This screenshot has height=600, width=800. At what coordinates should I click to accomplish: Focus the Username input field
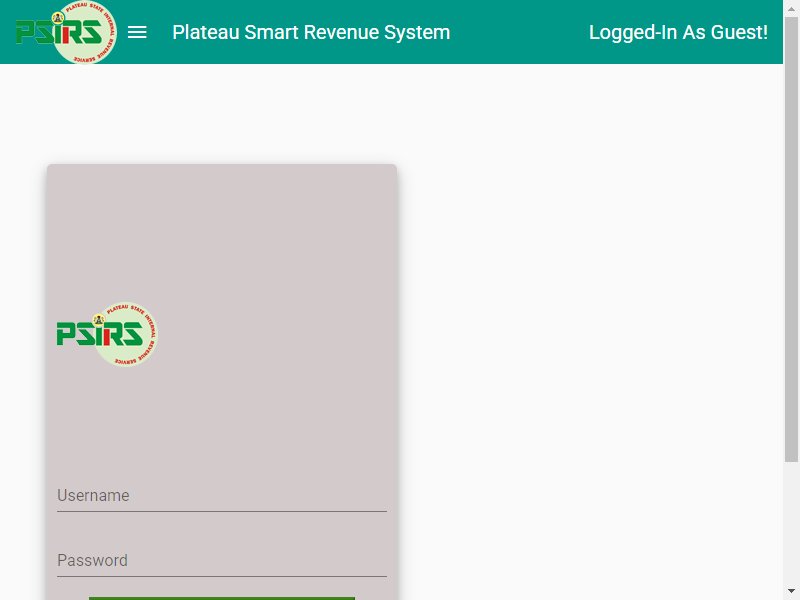222,495
